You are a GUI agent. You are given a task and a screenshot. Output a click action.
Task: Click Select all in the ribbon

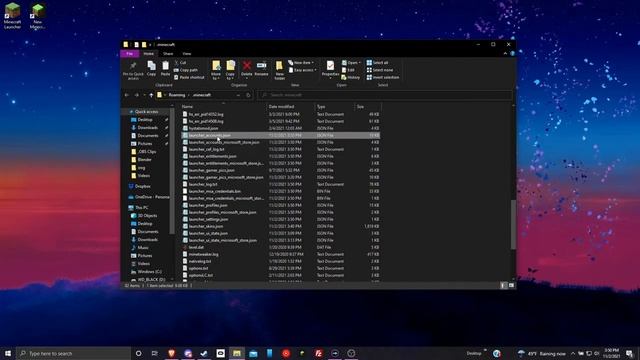(x=377, y=62)
